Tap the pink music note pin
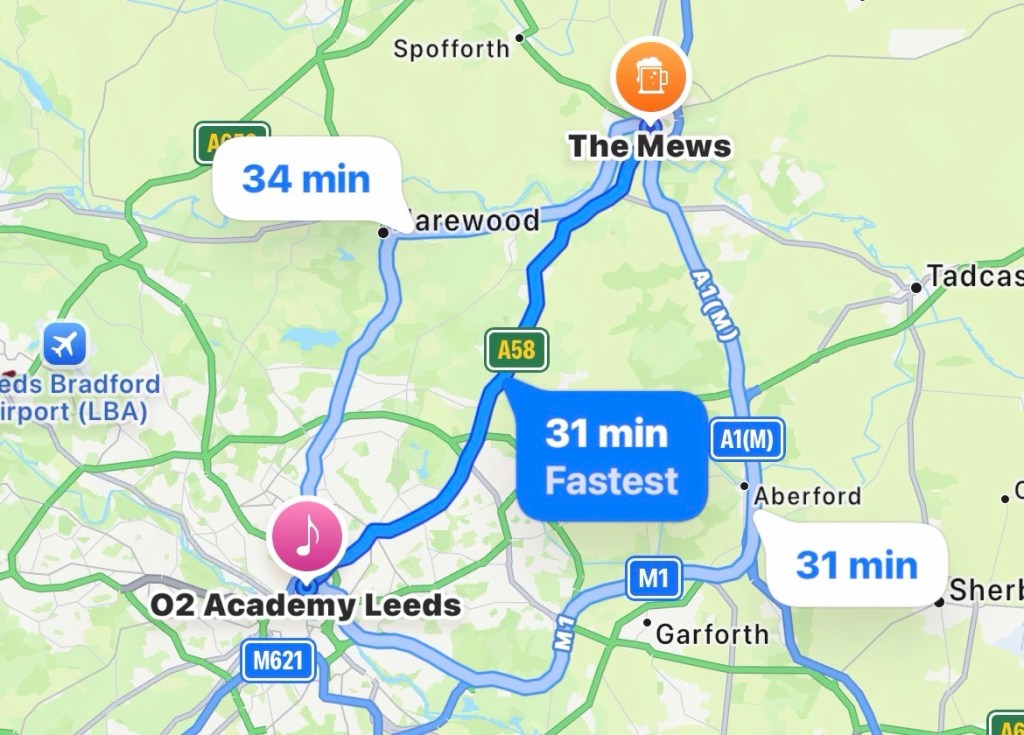This screenshot has height=735, width=1024. (307, 536)
